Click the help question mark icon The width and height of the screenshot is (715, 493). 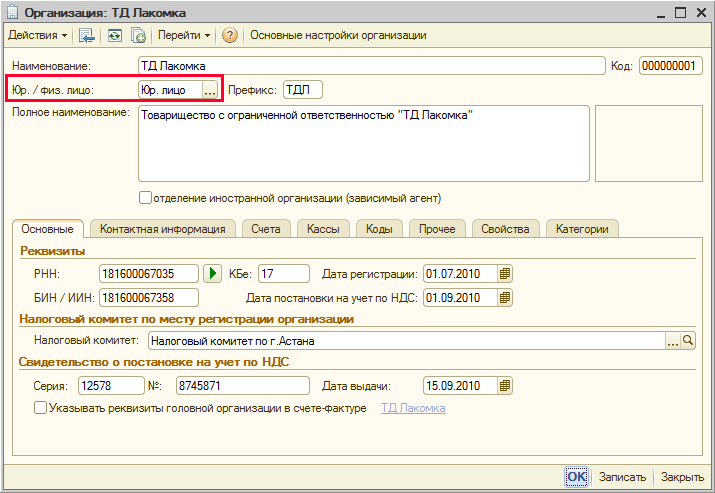point(231,35)
